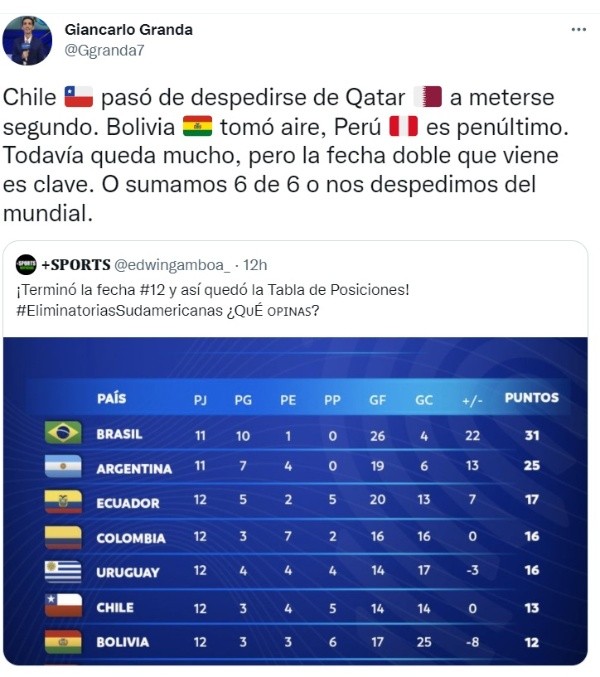600x677 pixels.
Task: Open Giancarlo Granda's profile name link
Action: tap(128, 29)
